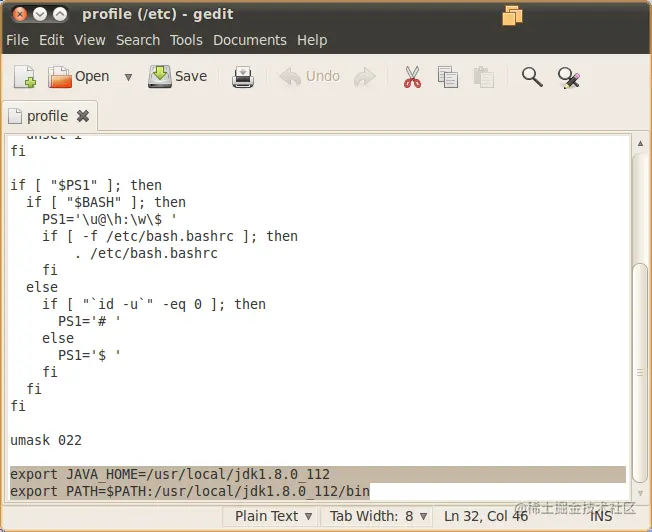
Task: Click the 'if [ "$PS1" ]; then' line
Action: click(x=86, y=185)
